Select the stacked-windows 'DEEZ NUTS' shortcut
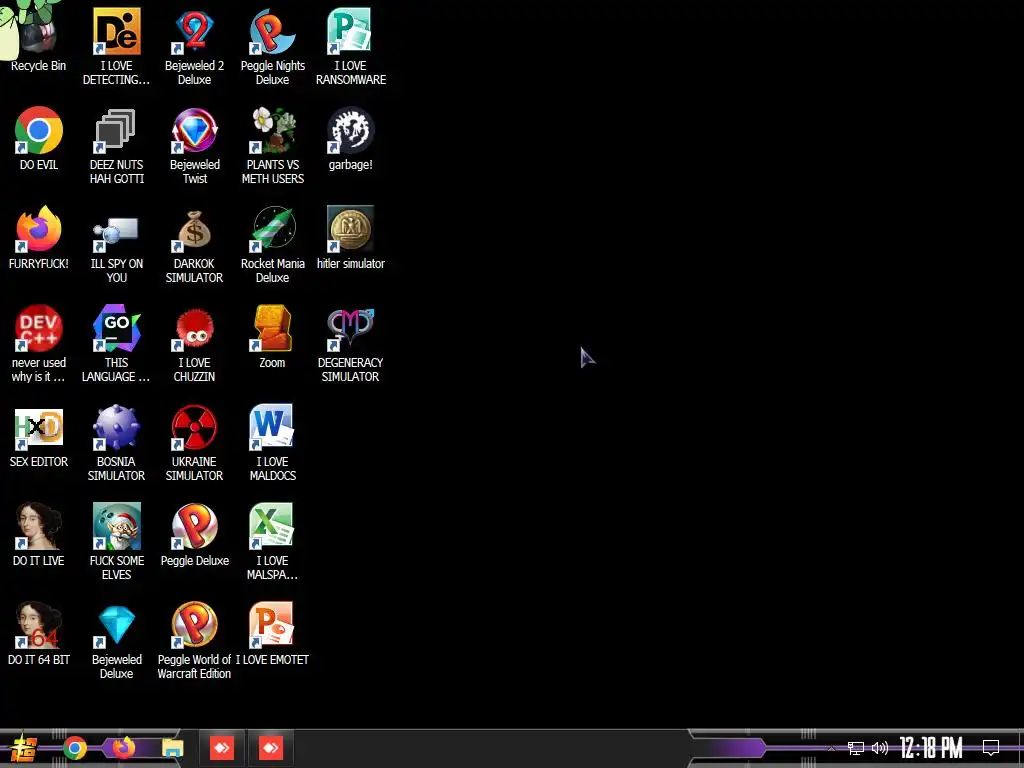 click(116, 130)
